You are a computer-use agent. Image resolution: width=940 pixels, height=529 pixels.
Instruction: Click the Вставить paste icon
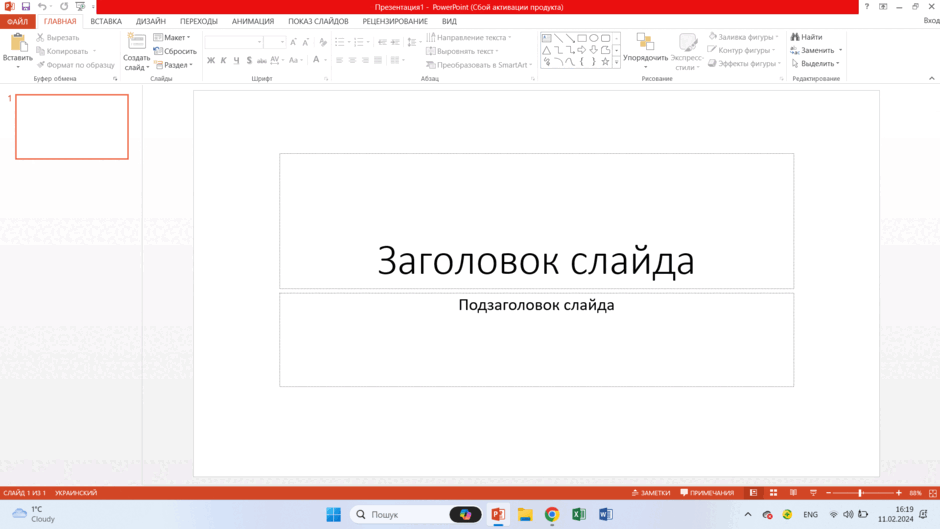[18, 43]
